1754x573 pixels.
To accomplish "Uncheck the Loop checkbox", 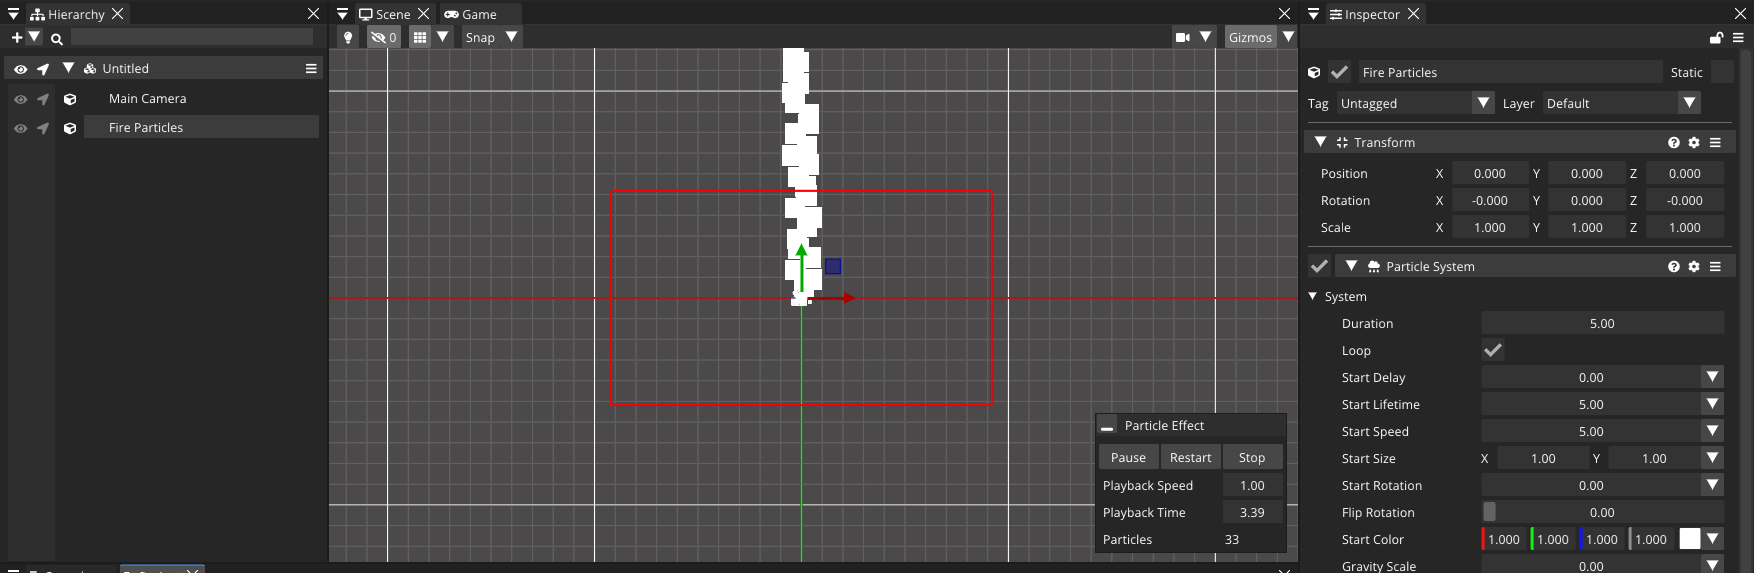I will click(x=1493, y=350).
